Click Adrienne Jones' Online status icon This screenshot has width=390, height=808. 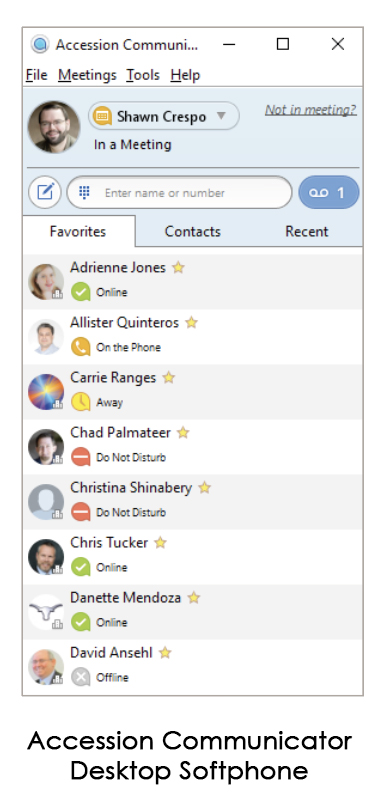tap(81, 292)
